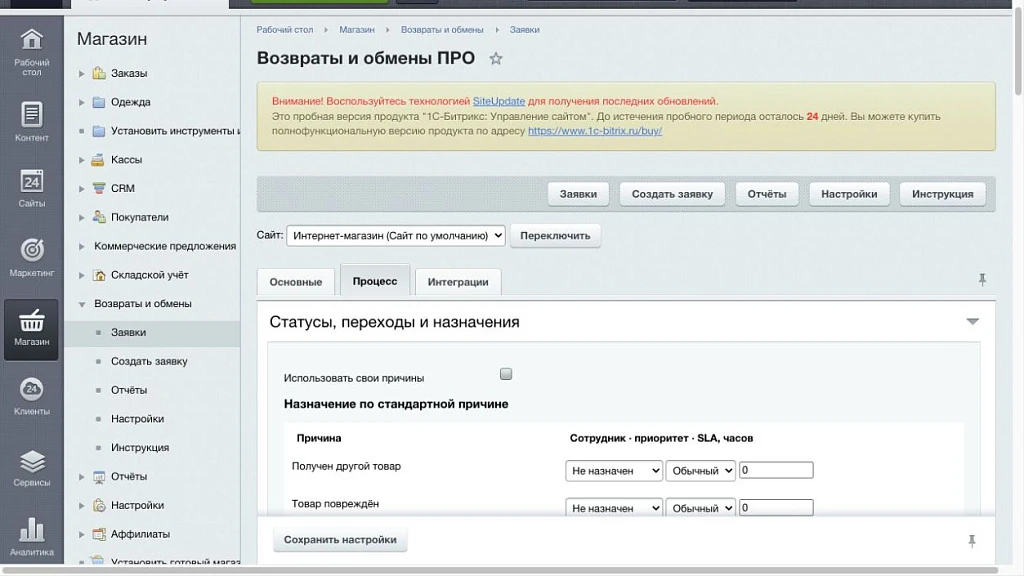
Task: Open the SiteUpdate link
Action: point(499,101)
